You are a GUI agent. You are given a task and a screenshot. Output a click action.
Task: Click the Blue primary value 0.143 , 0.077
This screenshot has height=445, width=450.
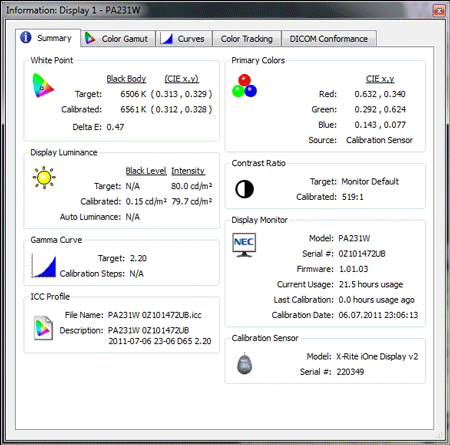[x=380, y=125]
